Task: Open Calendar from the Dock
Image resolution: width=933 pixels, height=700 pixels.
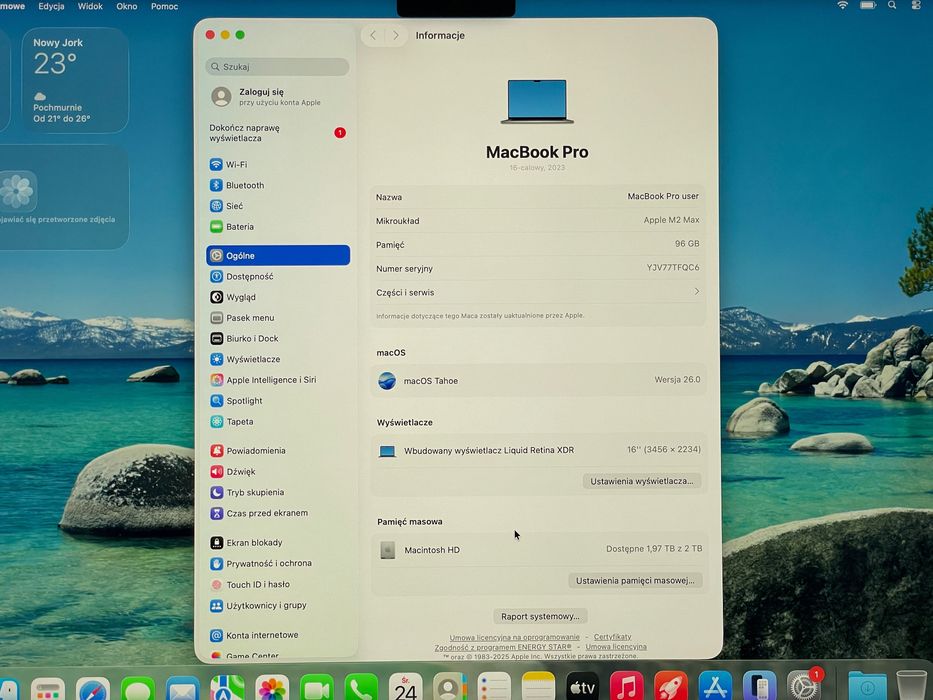Action: pyautogui.click(x=406, y=686)
